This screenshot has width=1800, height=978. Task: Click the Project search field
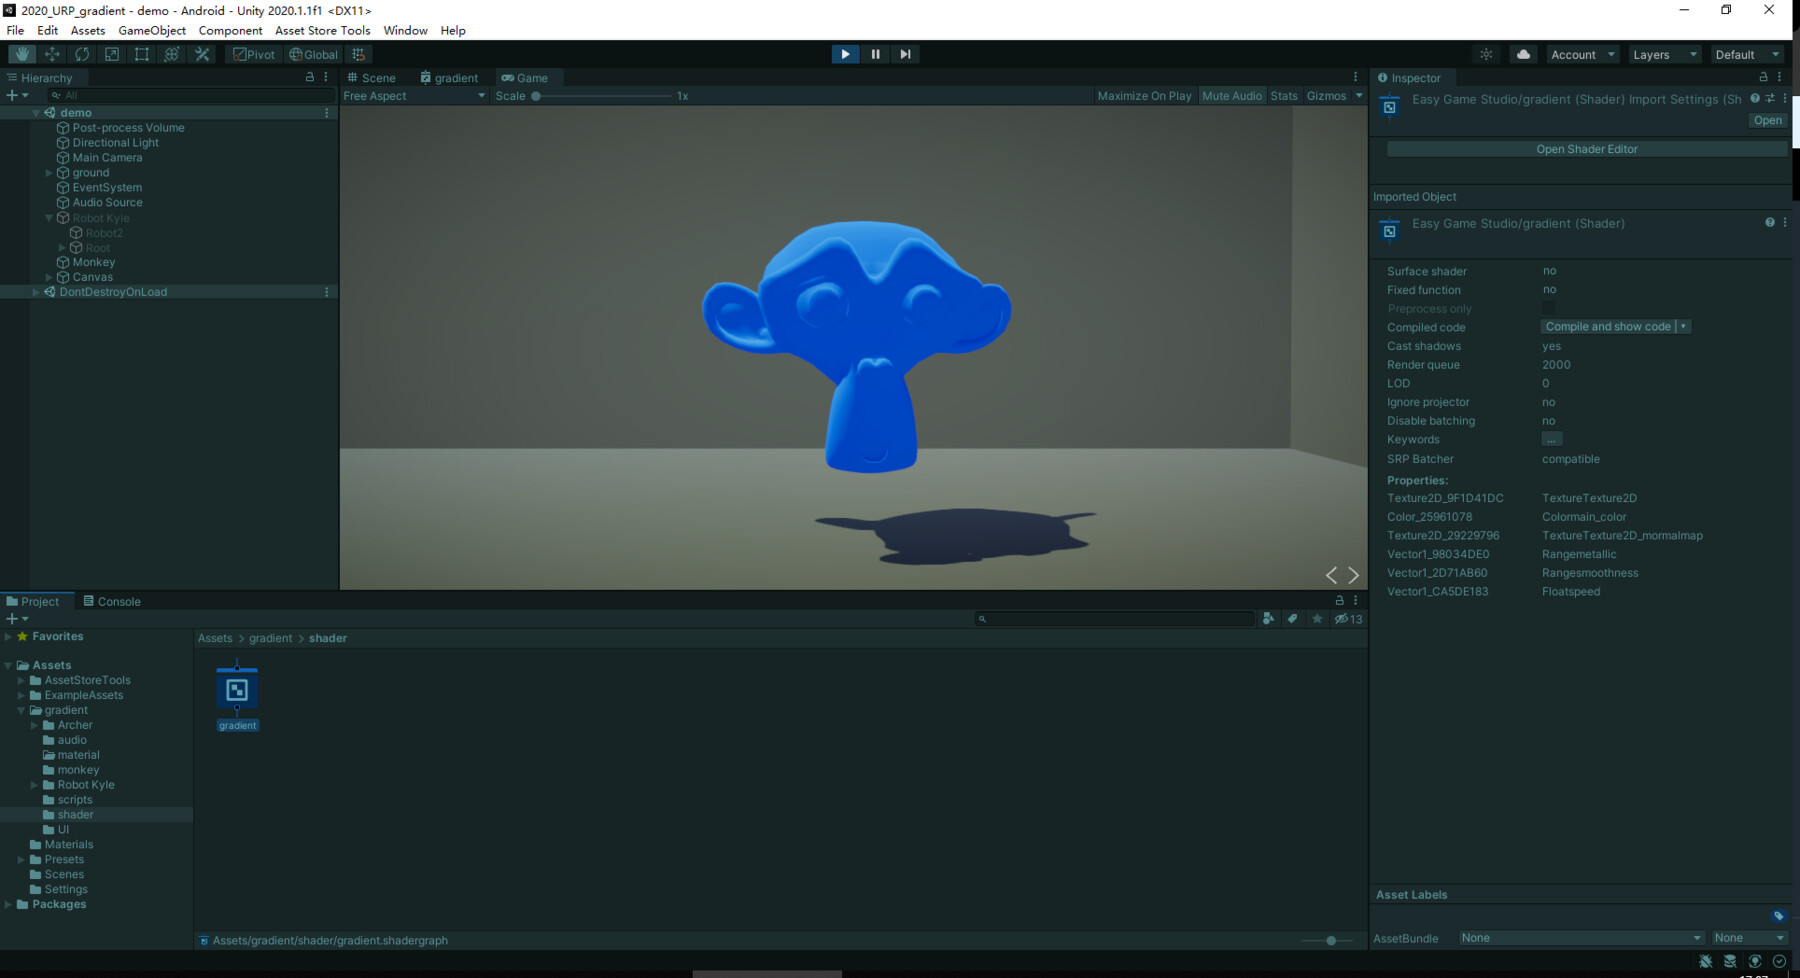click(1114, 619)
